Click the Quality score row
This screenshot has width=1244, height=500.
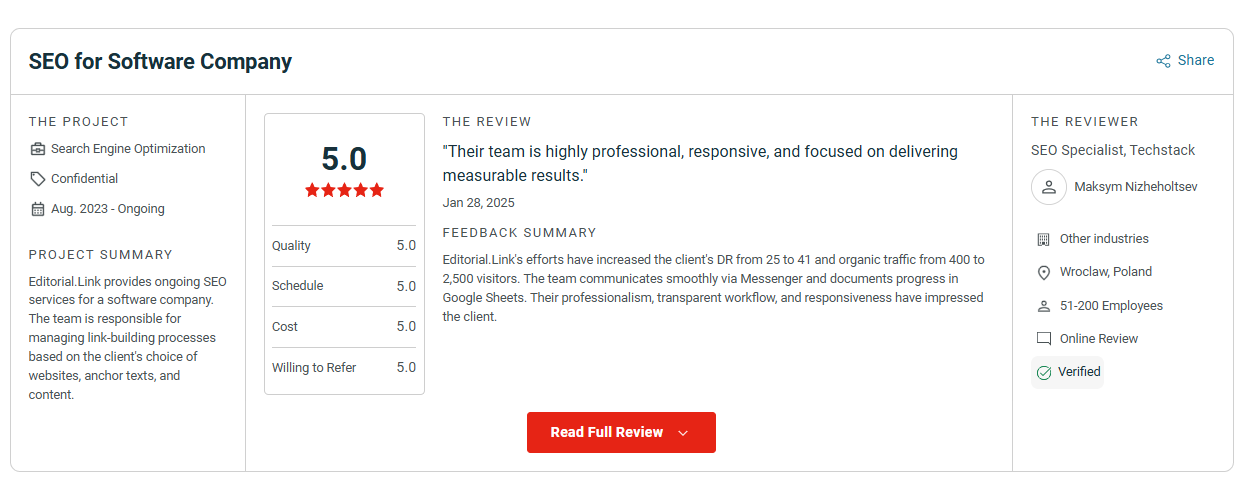click(x=344, y=246)
